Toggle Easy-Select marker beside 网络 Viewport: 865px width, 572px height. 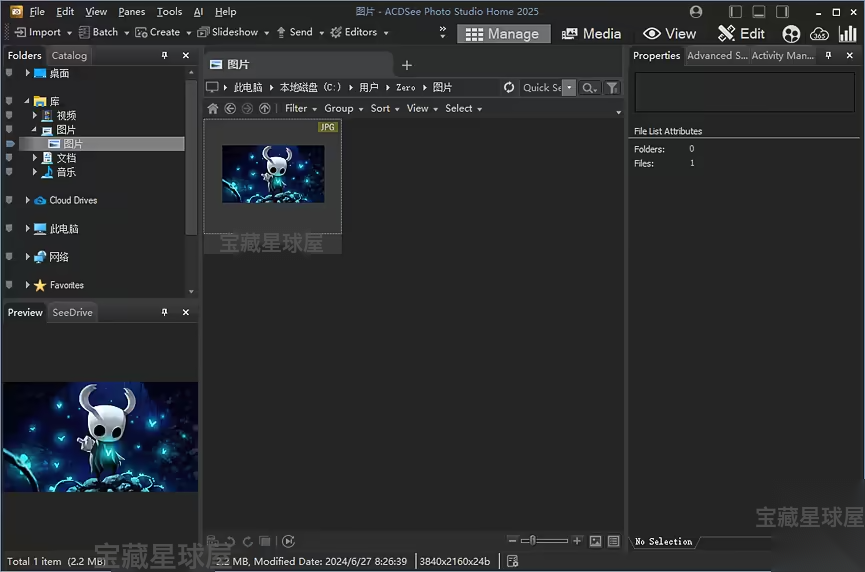click(9, 256)
